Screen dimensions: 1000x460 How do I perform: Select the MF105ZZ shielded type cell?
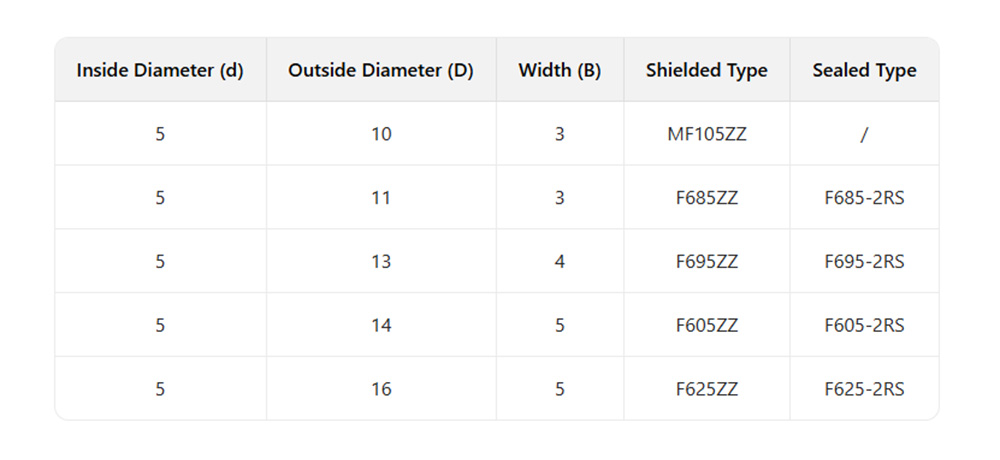click(x=707, y=134)
